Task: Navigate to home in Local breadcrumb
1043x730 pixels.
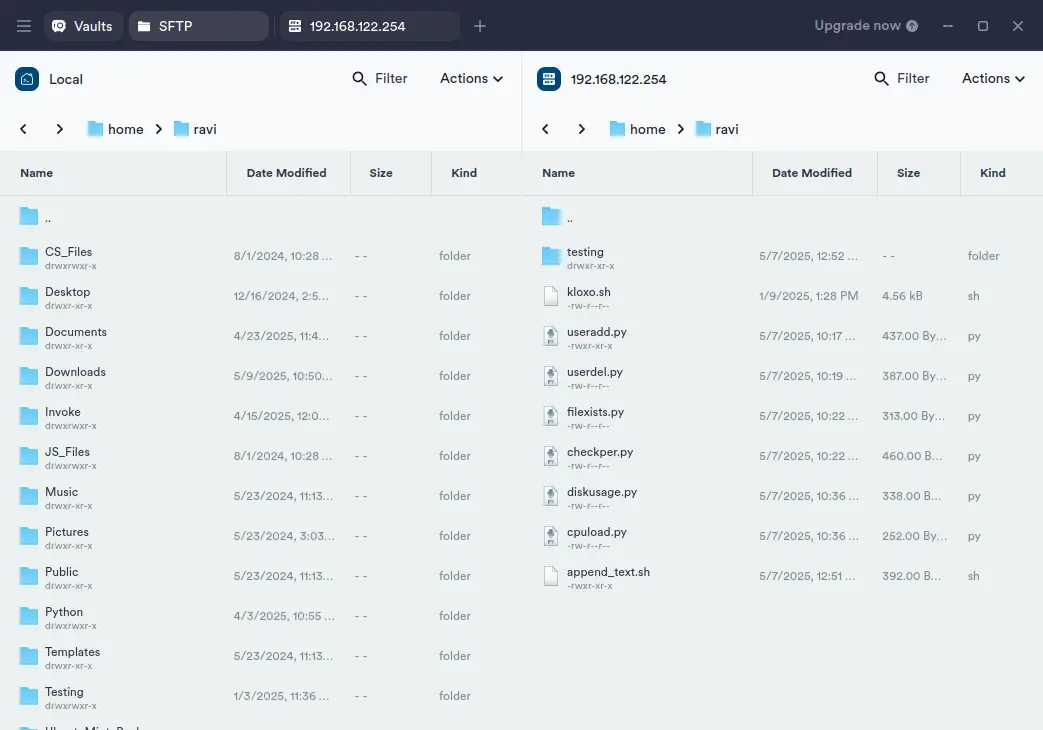Action: [x=125, y=129]
